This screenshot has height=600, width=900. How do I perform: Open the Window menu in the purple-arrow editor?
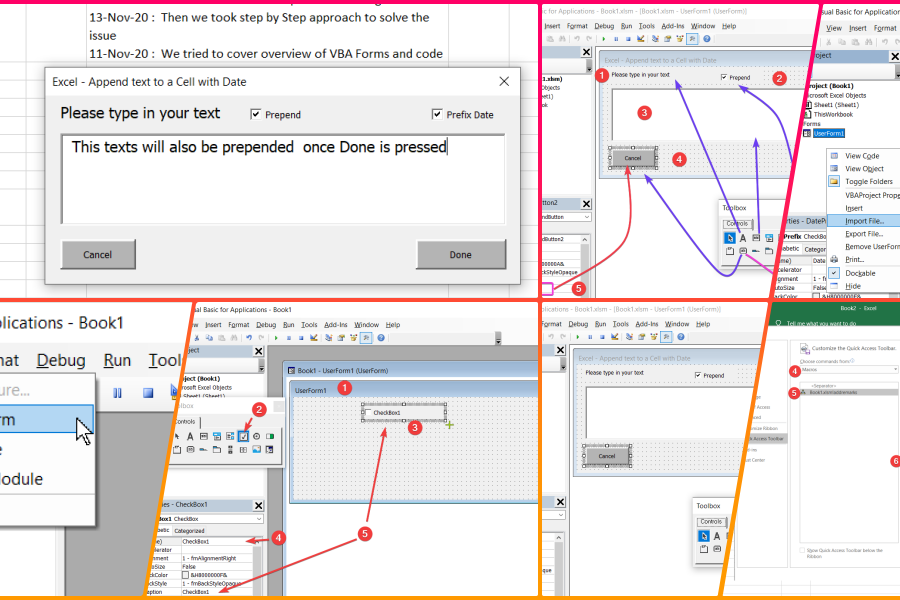(703, 26)
